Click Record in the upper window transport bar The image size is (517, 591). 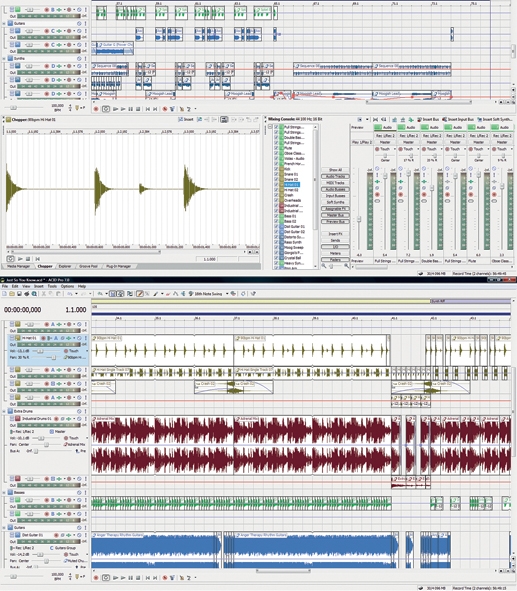point(96,109)
